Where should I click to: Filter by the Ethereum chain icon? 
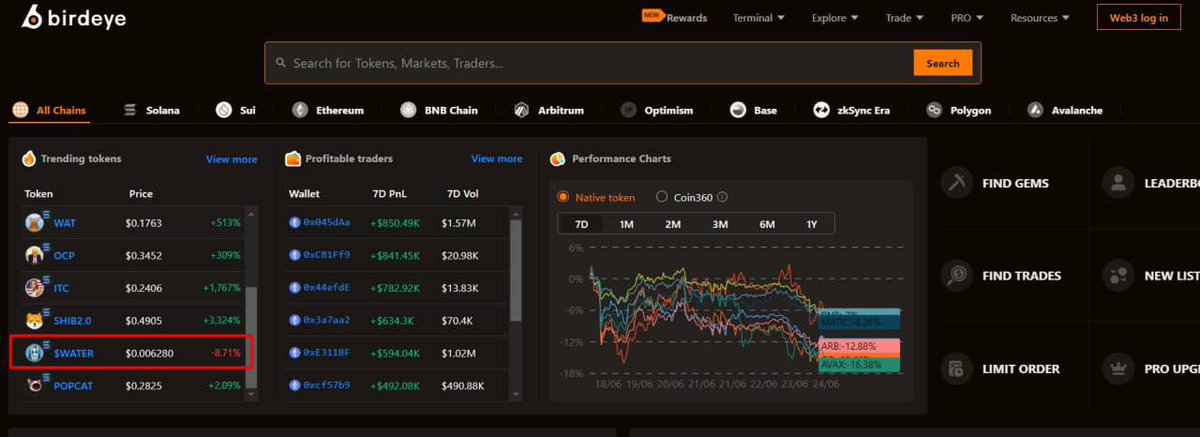point(299,110)
